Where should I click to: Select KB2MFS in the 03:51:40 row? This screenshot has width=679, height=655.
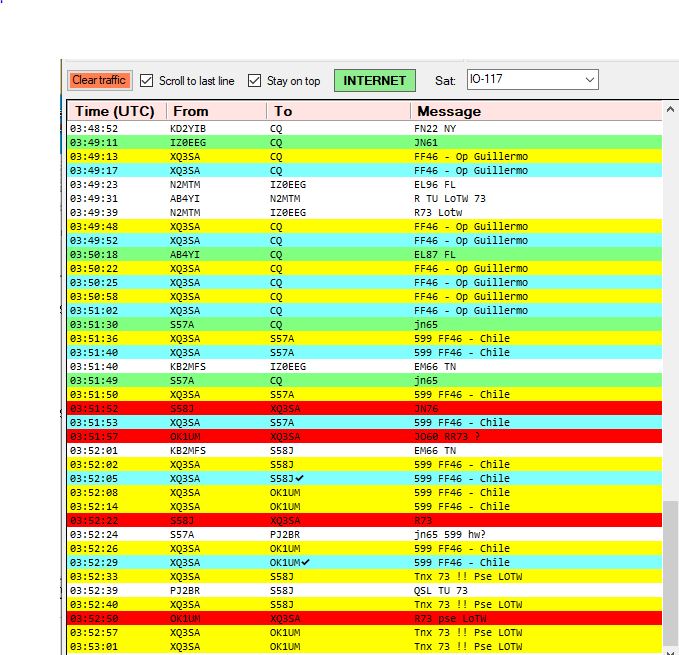pos(188,367)
